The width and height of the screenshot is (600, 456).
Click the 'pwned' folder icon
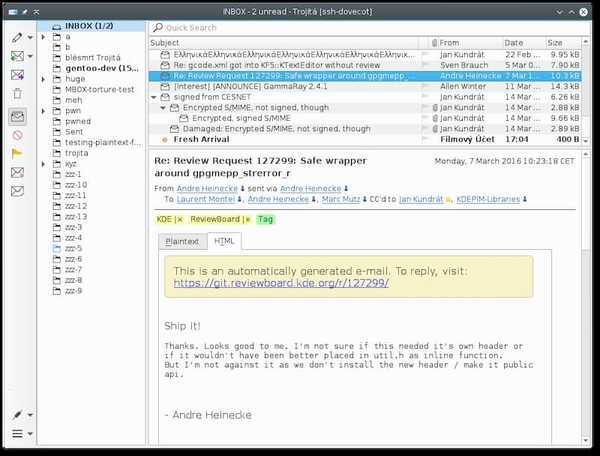57,121
